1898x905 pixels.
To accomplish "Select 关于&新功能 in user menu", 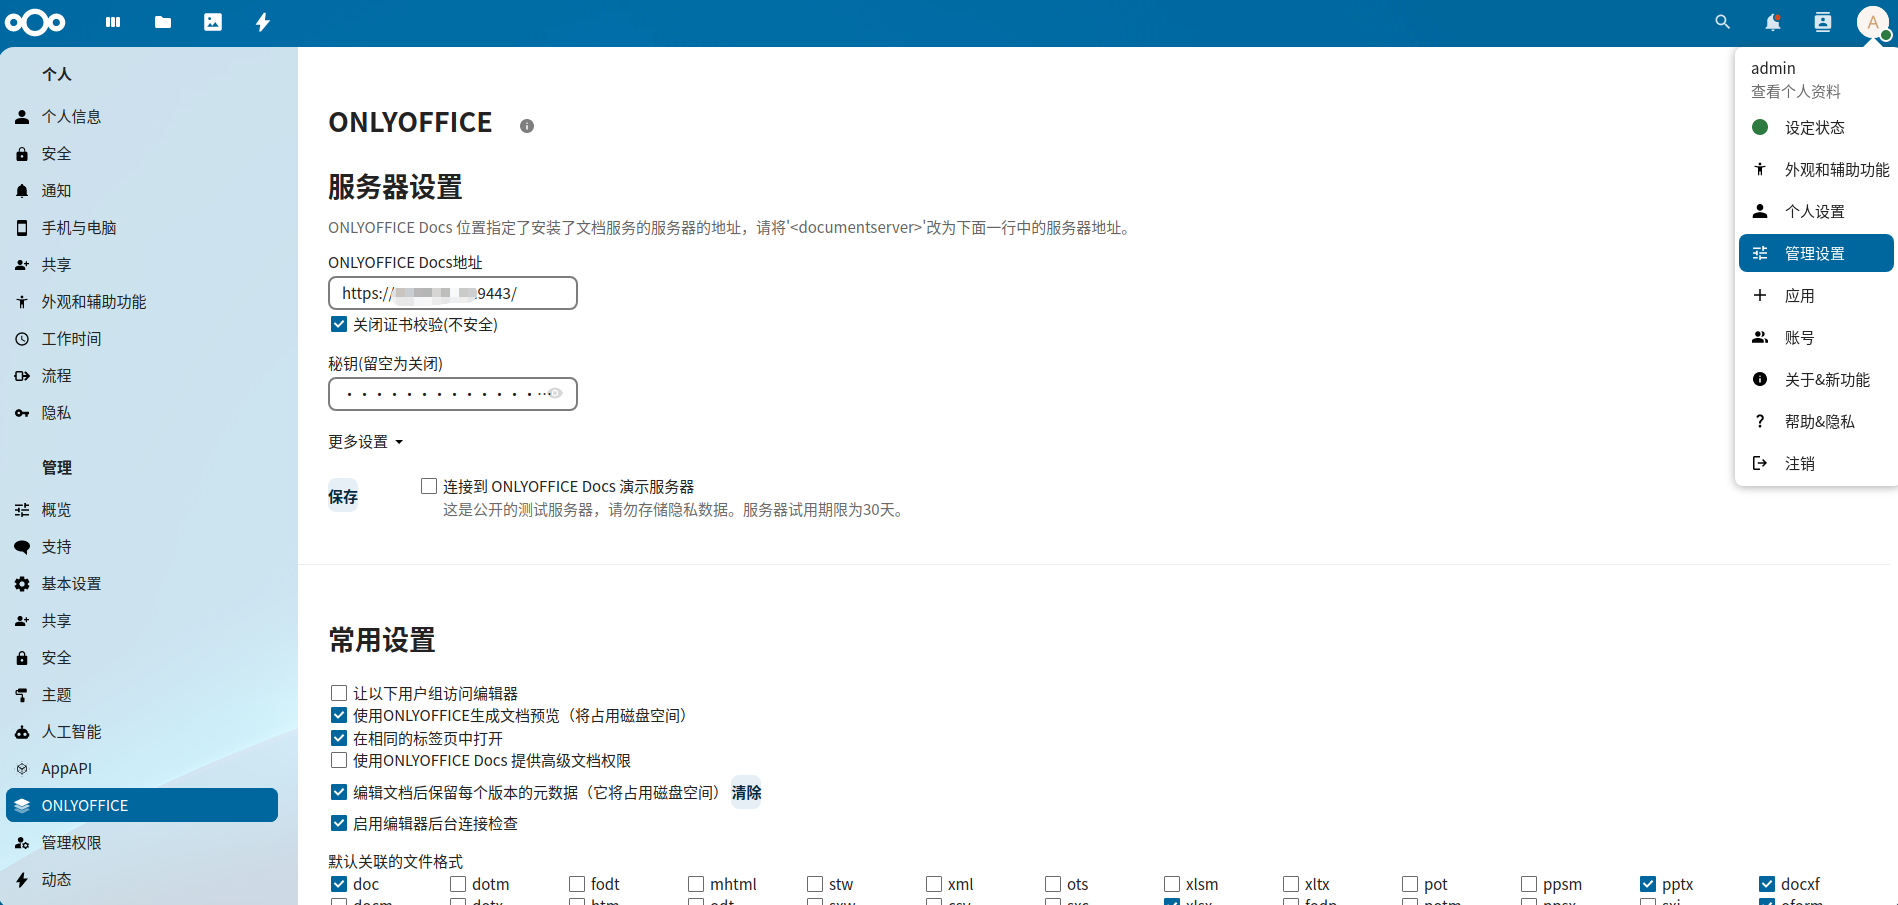I will (x=1816, y=380).
